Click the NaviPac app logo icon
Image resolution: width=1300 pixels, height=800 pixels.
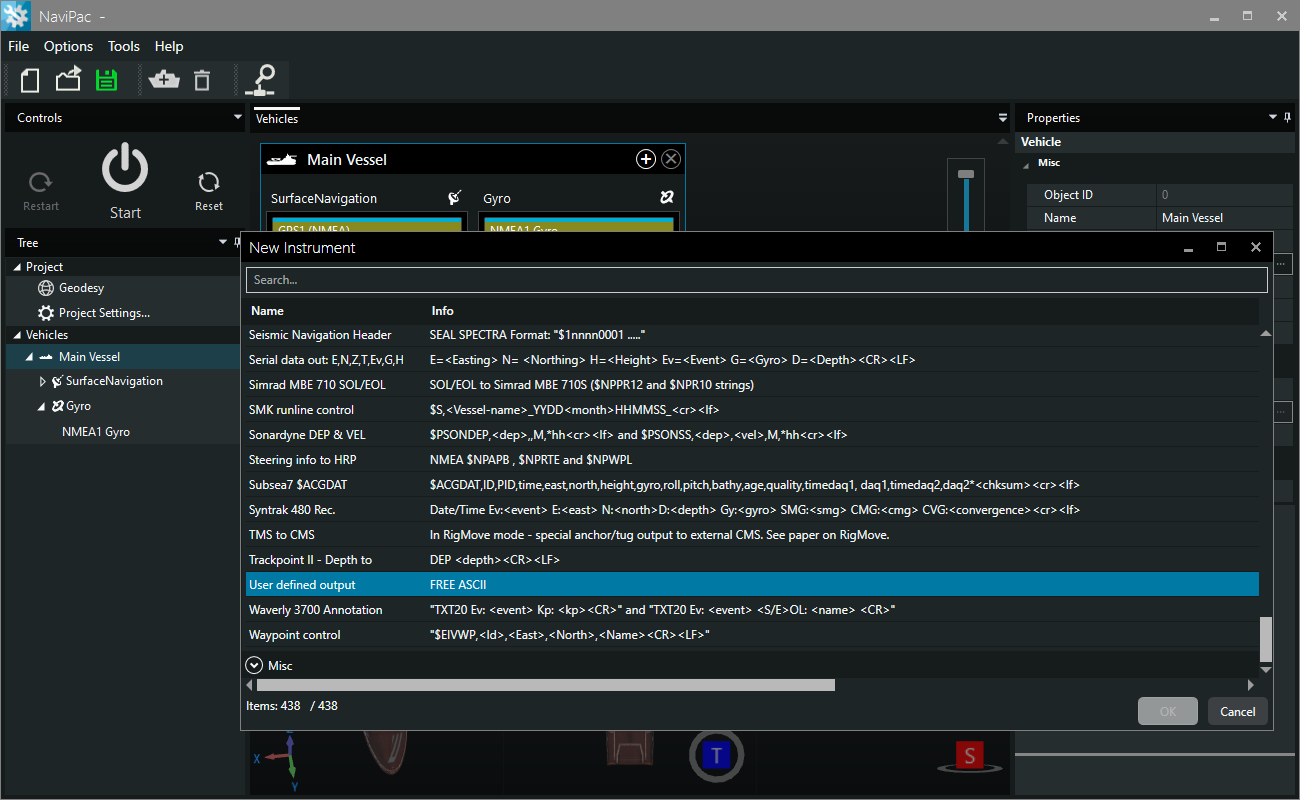(16, 16)
